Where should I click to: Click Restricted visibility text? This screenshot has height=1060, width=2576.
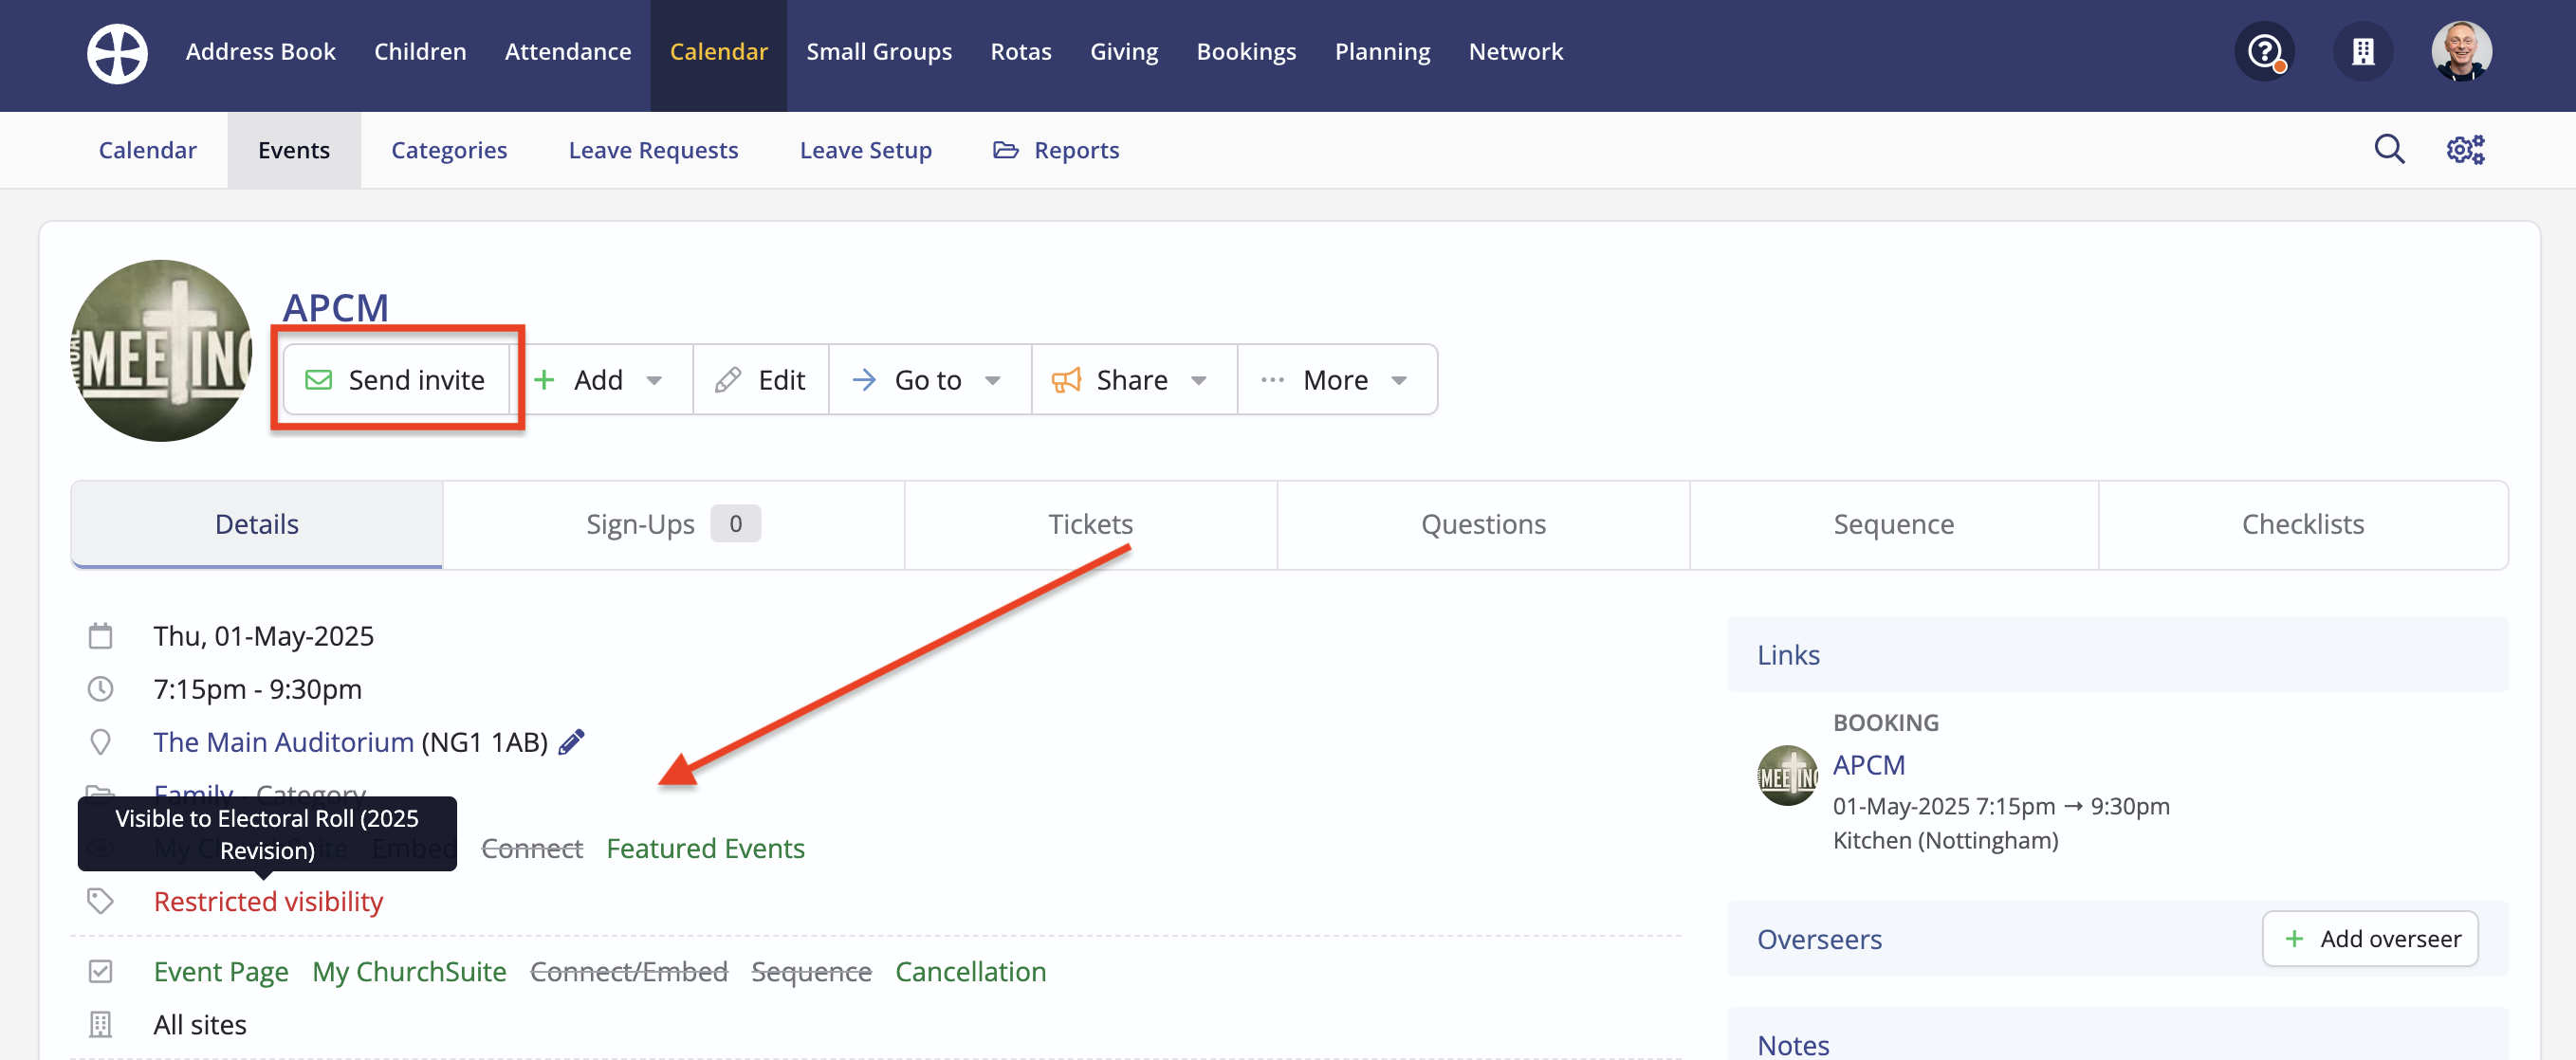pos(268,901)
